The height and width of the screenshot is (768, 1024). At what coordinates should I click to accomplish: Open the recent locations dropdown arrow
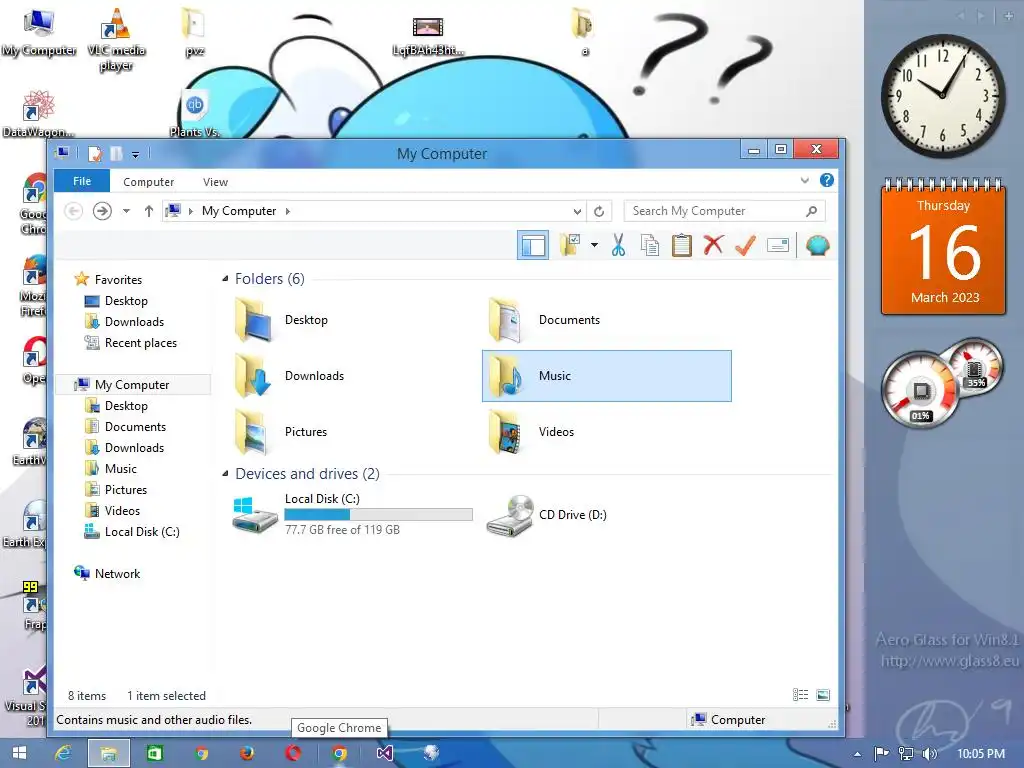tap(126, 211)
